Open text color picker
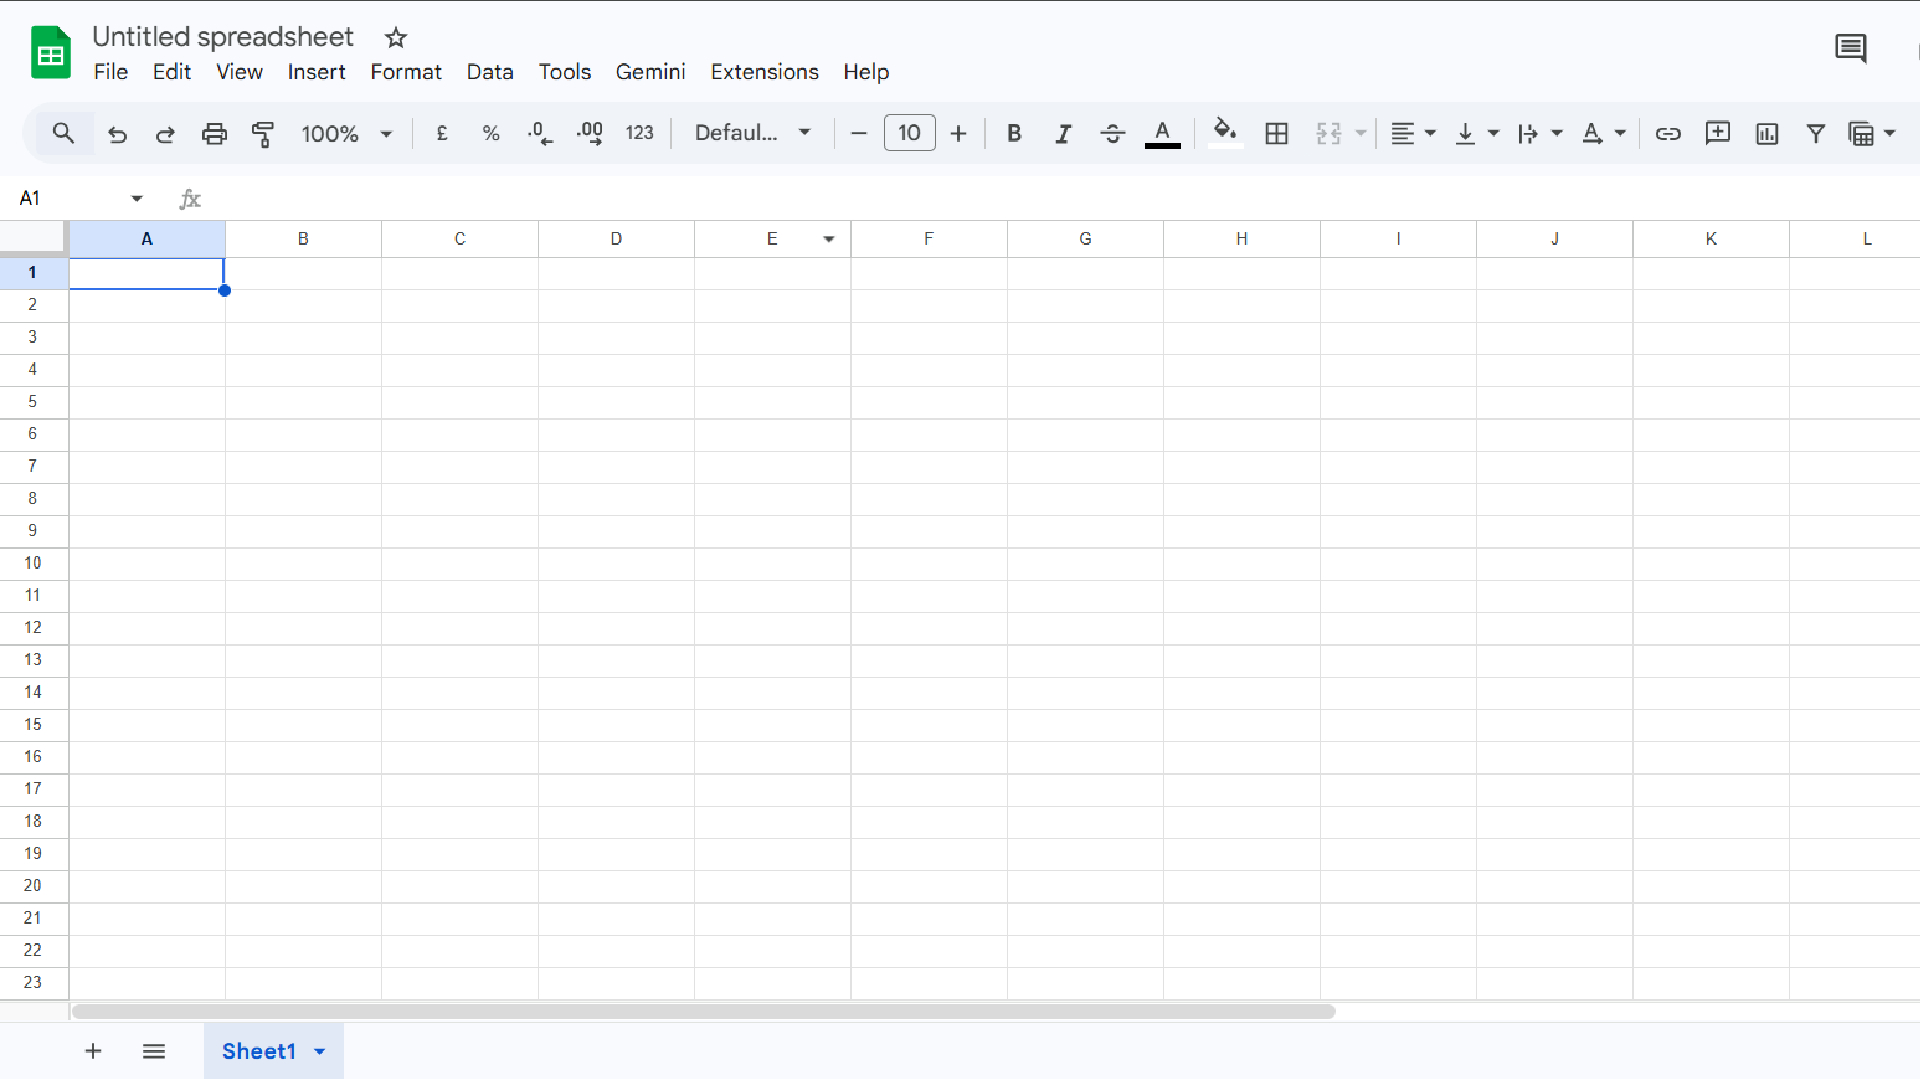The image size is (1920, 1080). coord(1163,133)
